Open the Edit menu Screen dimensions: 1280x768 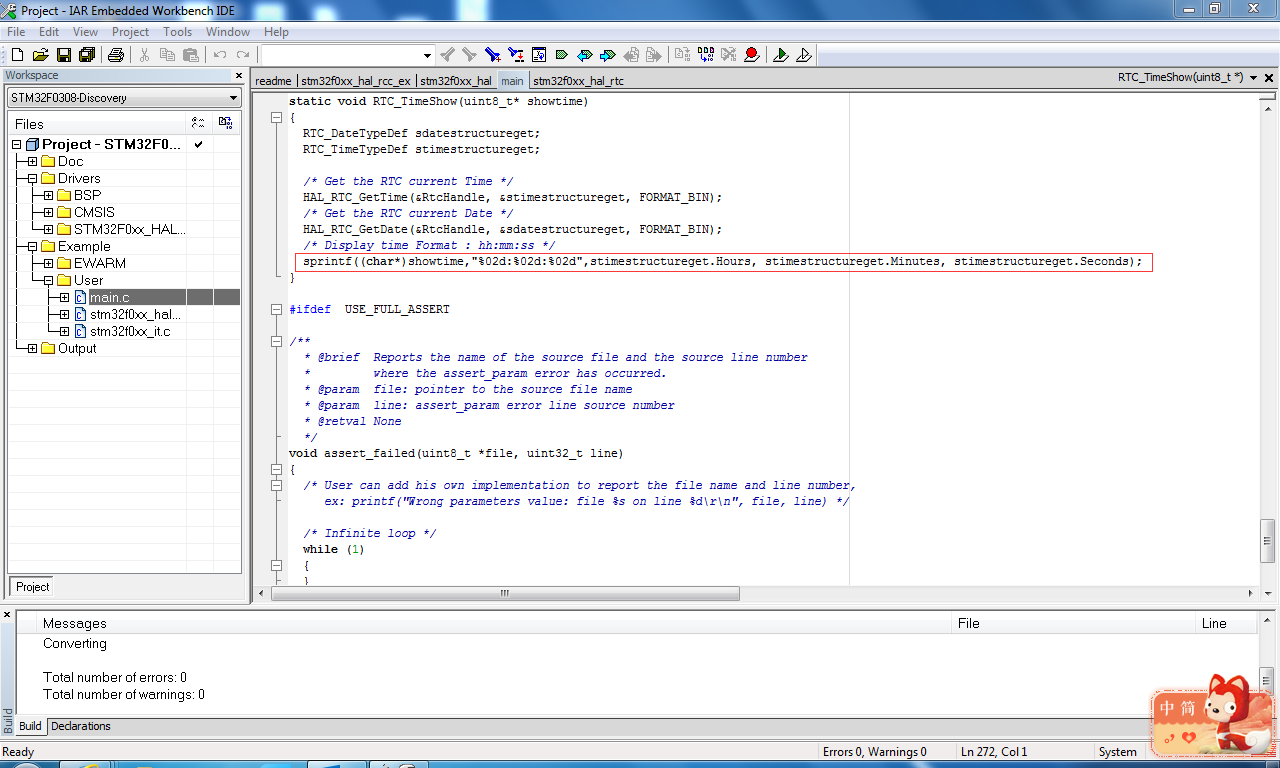click(49, 32)
